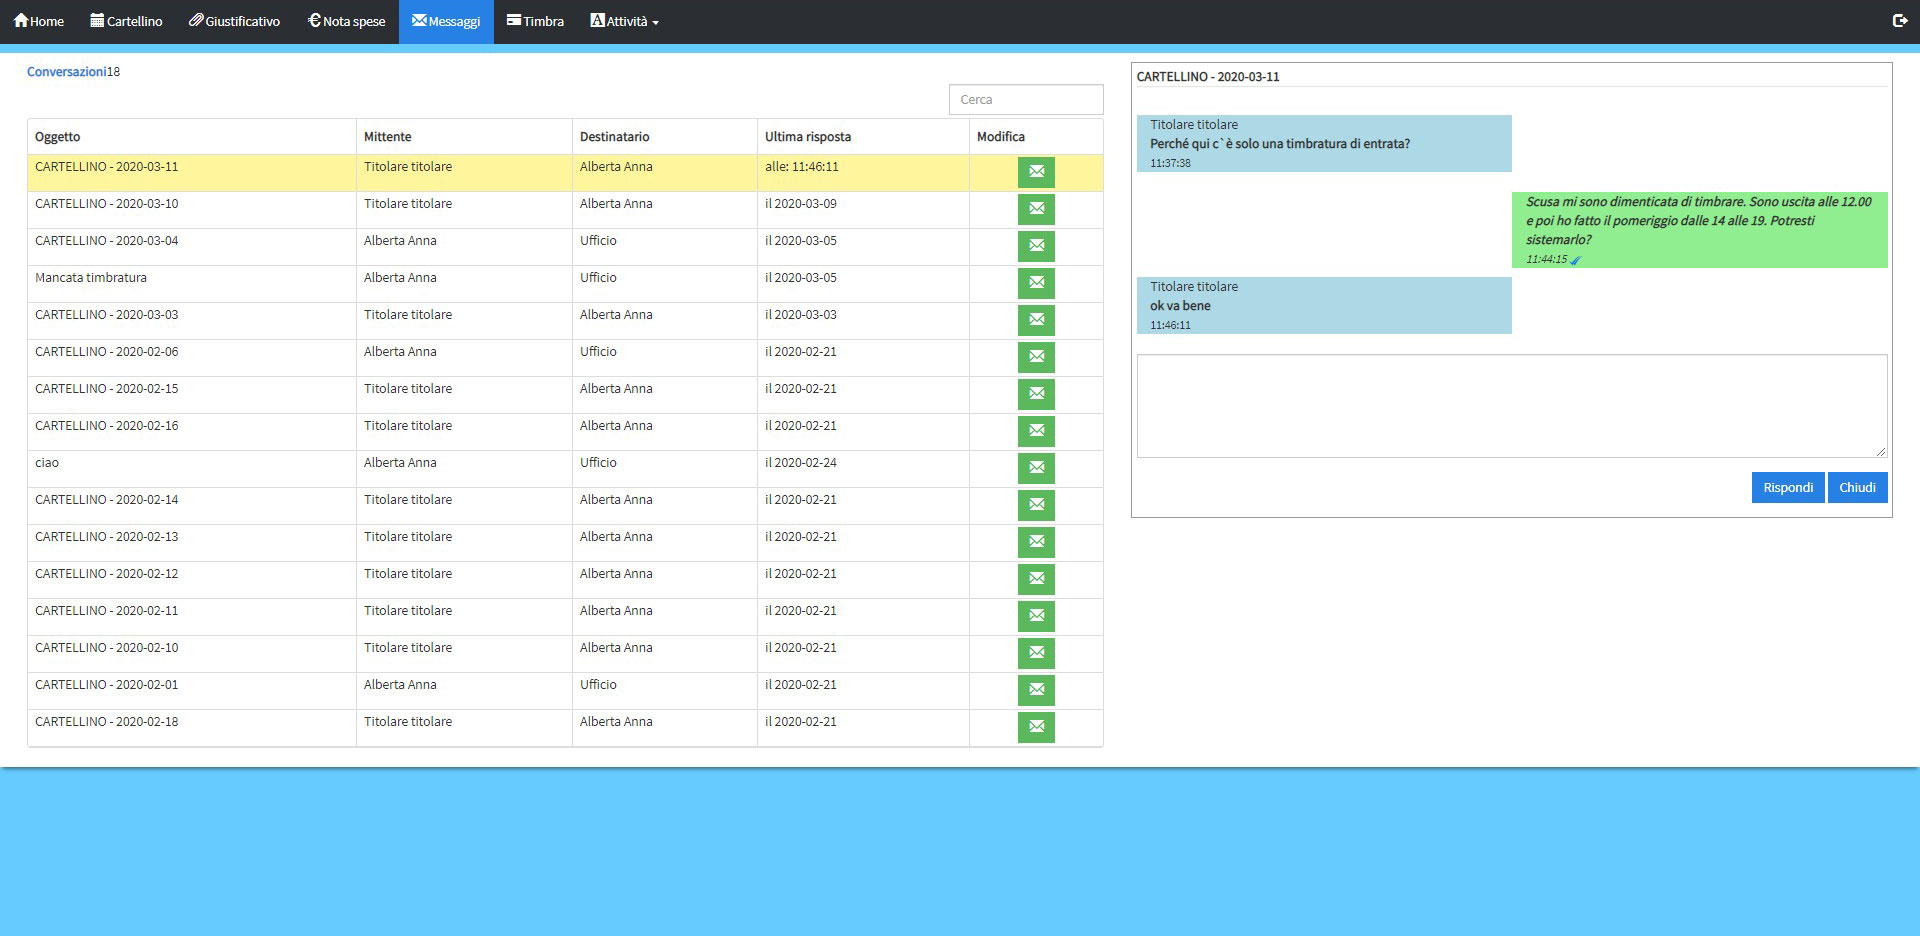Open envelope icon for CARTELLINO - 2020-02-14 row
1920x936 pixels.
[1036, 505]
